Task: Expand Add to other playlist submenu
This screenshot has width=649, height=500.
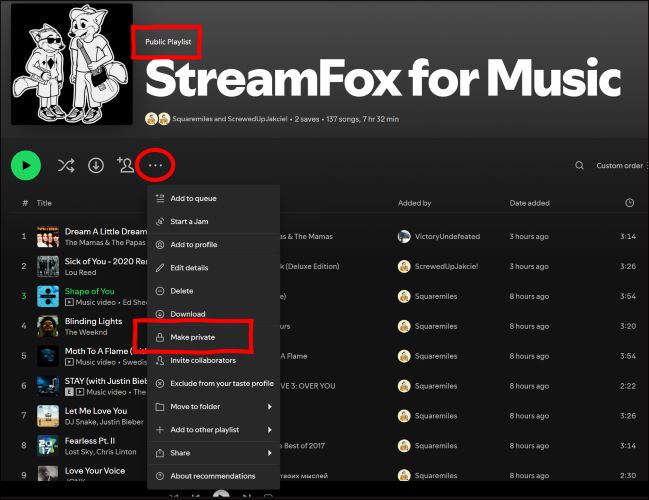Action: pos(214,430)
